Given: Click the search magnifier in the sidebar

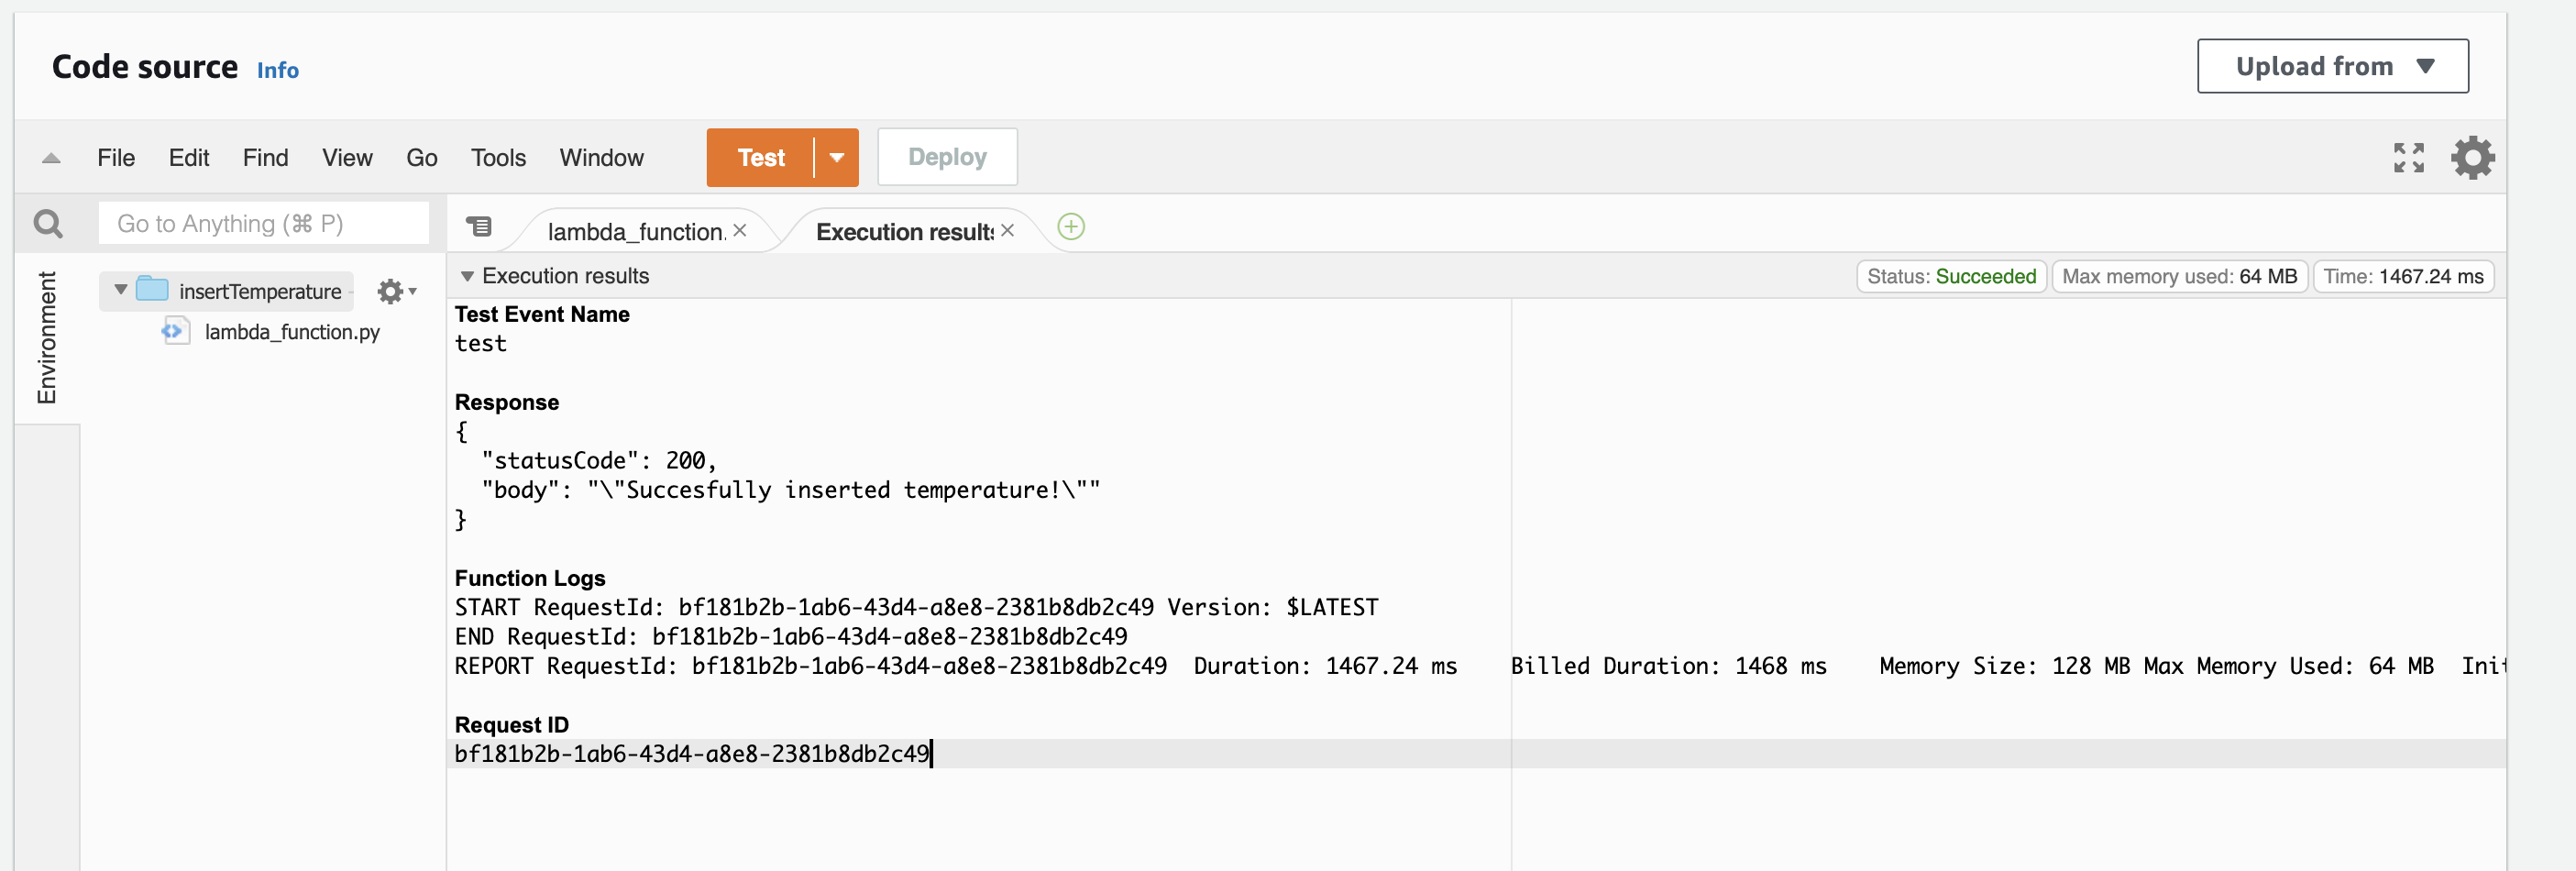Looking at the screenshot, I should tap(47, 223).
